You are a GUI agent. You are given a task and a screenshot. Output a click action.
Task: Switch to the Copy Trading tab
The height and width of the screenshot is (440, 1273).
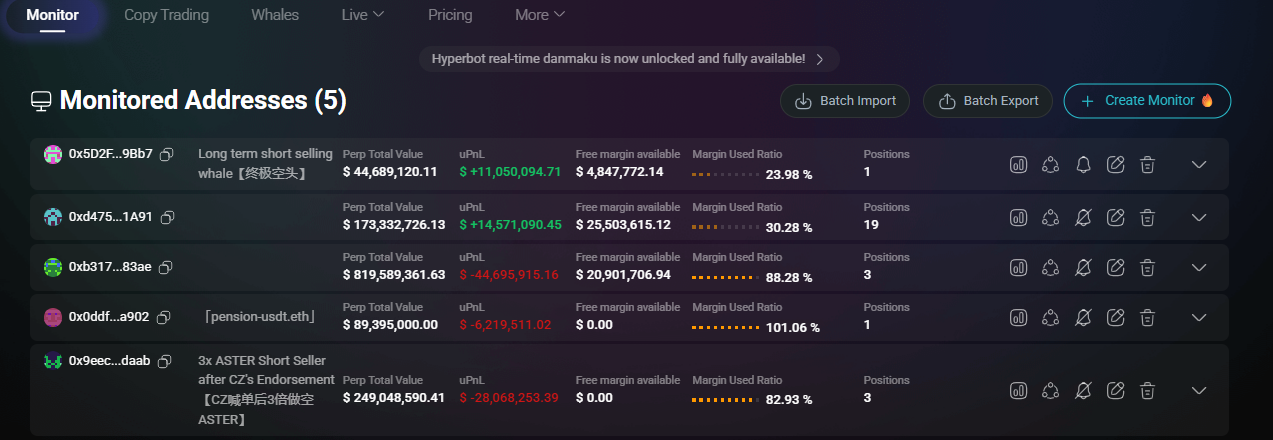coord(166,15)
